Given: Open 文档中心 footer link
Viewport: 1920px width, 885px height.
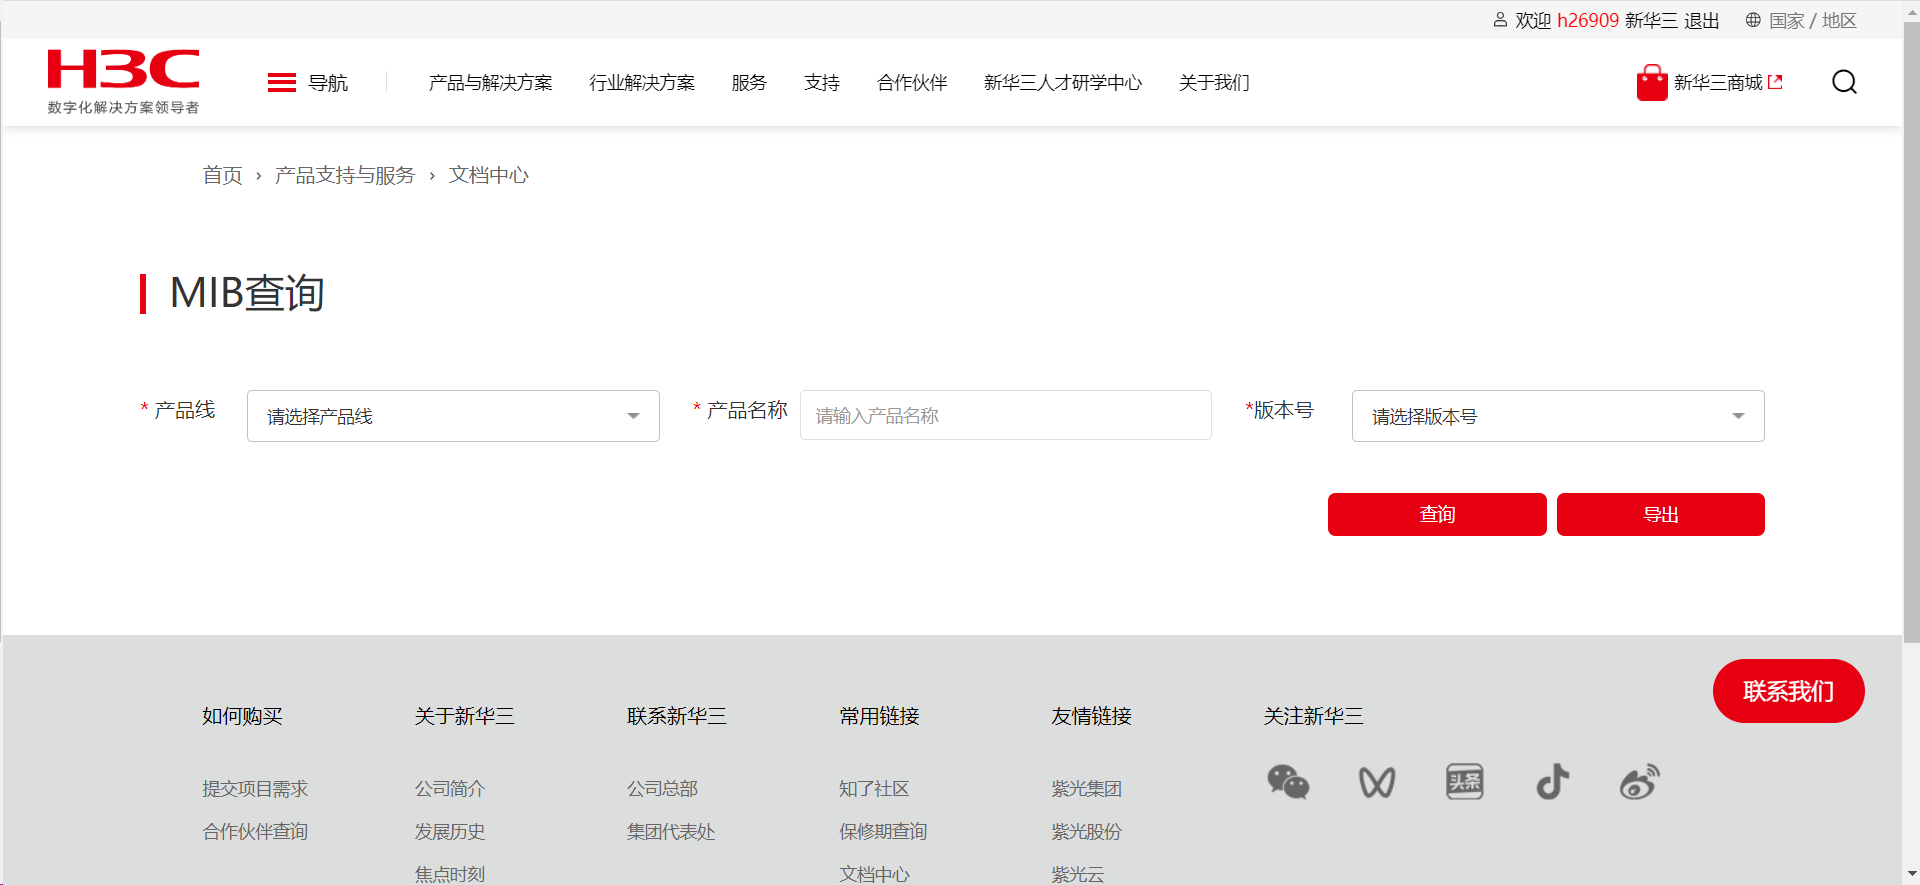Looking at the screenshot, I should (x=874, y=874).
